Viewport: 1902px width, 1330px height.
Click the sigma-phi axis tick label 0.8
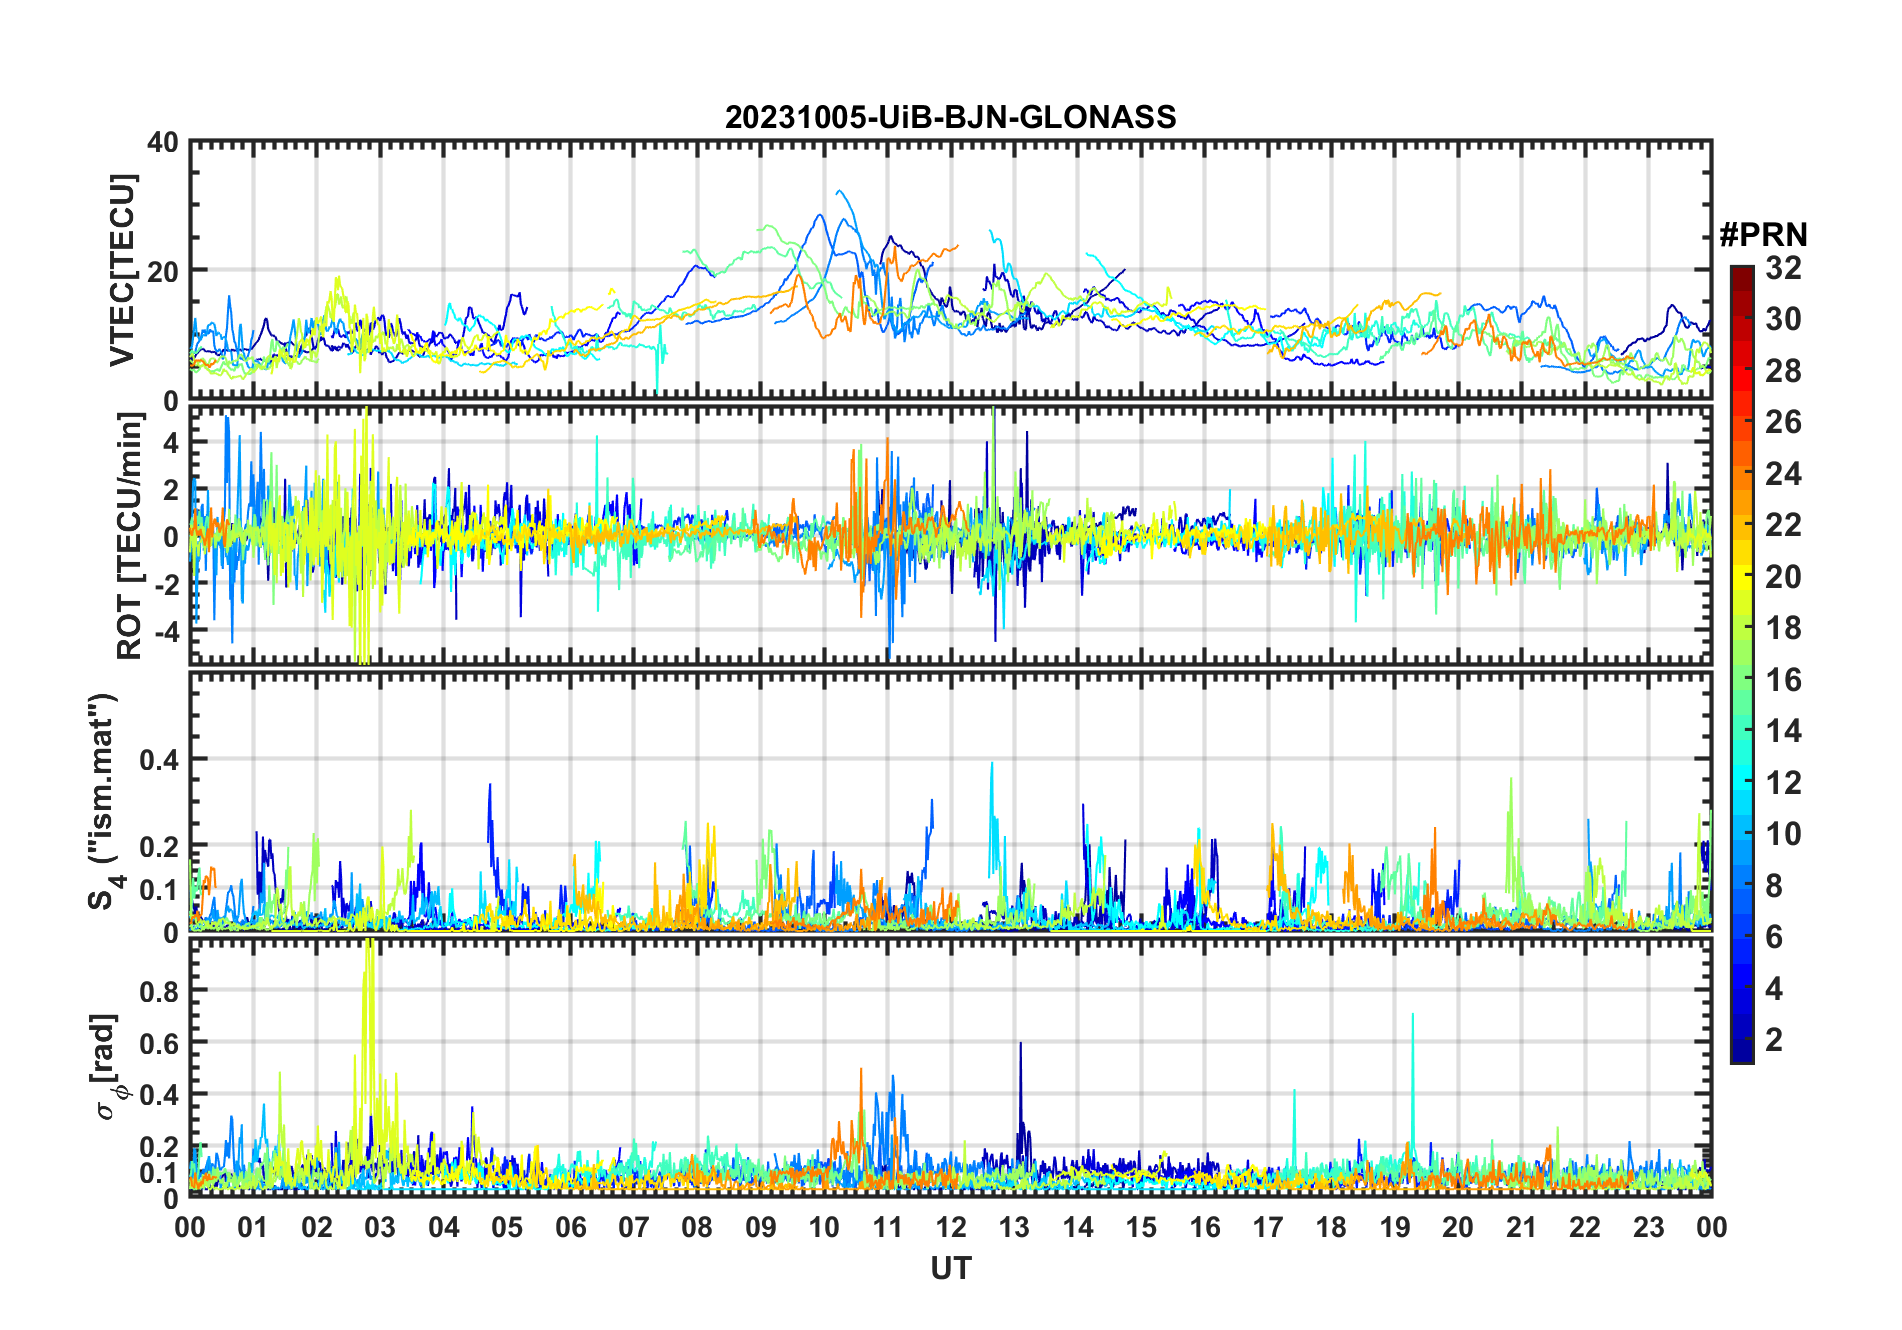click(159, 991)
